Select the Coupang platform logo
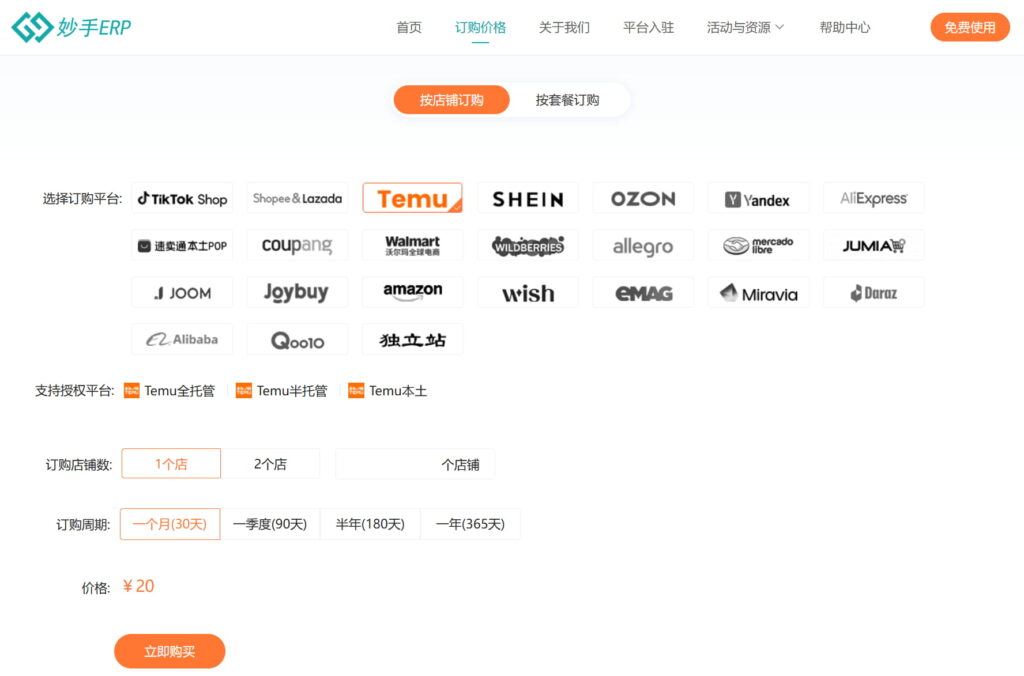1024x676 pixels. pyautogui.click(x=297, y=245)
